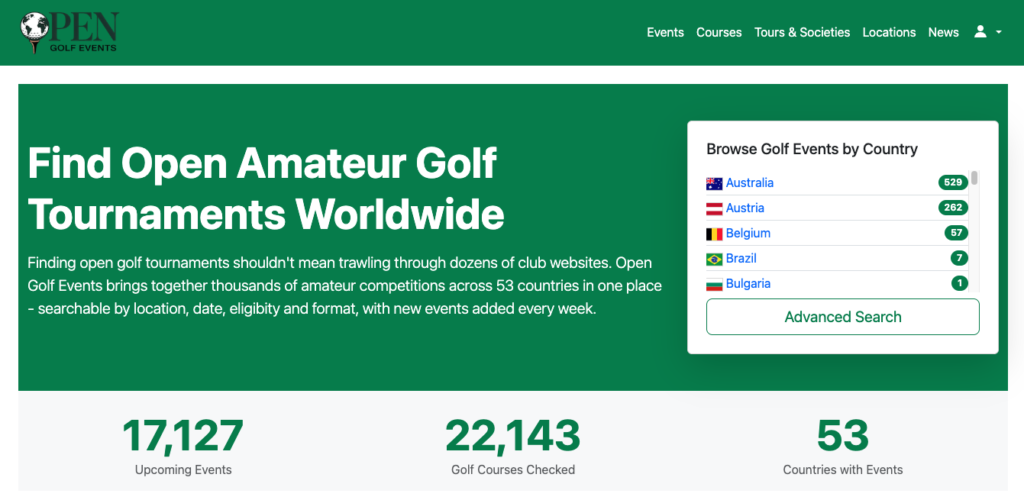Click the Belgium flag icon
The height and width of the screenshot is (500, 1024).
714,234
